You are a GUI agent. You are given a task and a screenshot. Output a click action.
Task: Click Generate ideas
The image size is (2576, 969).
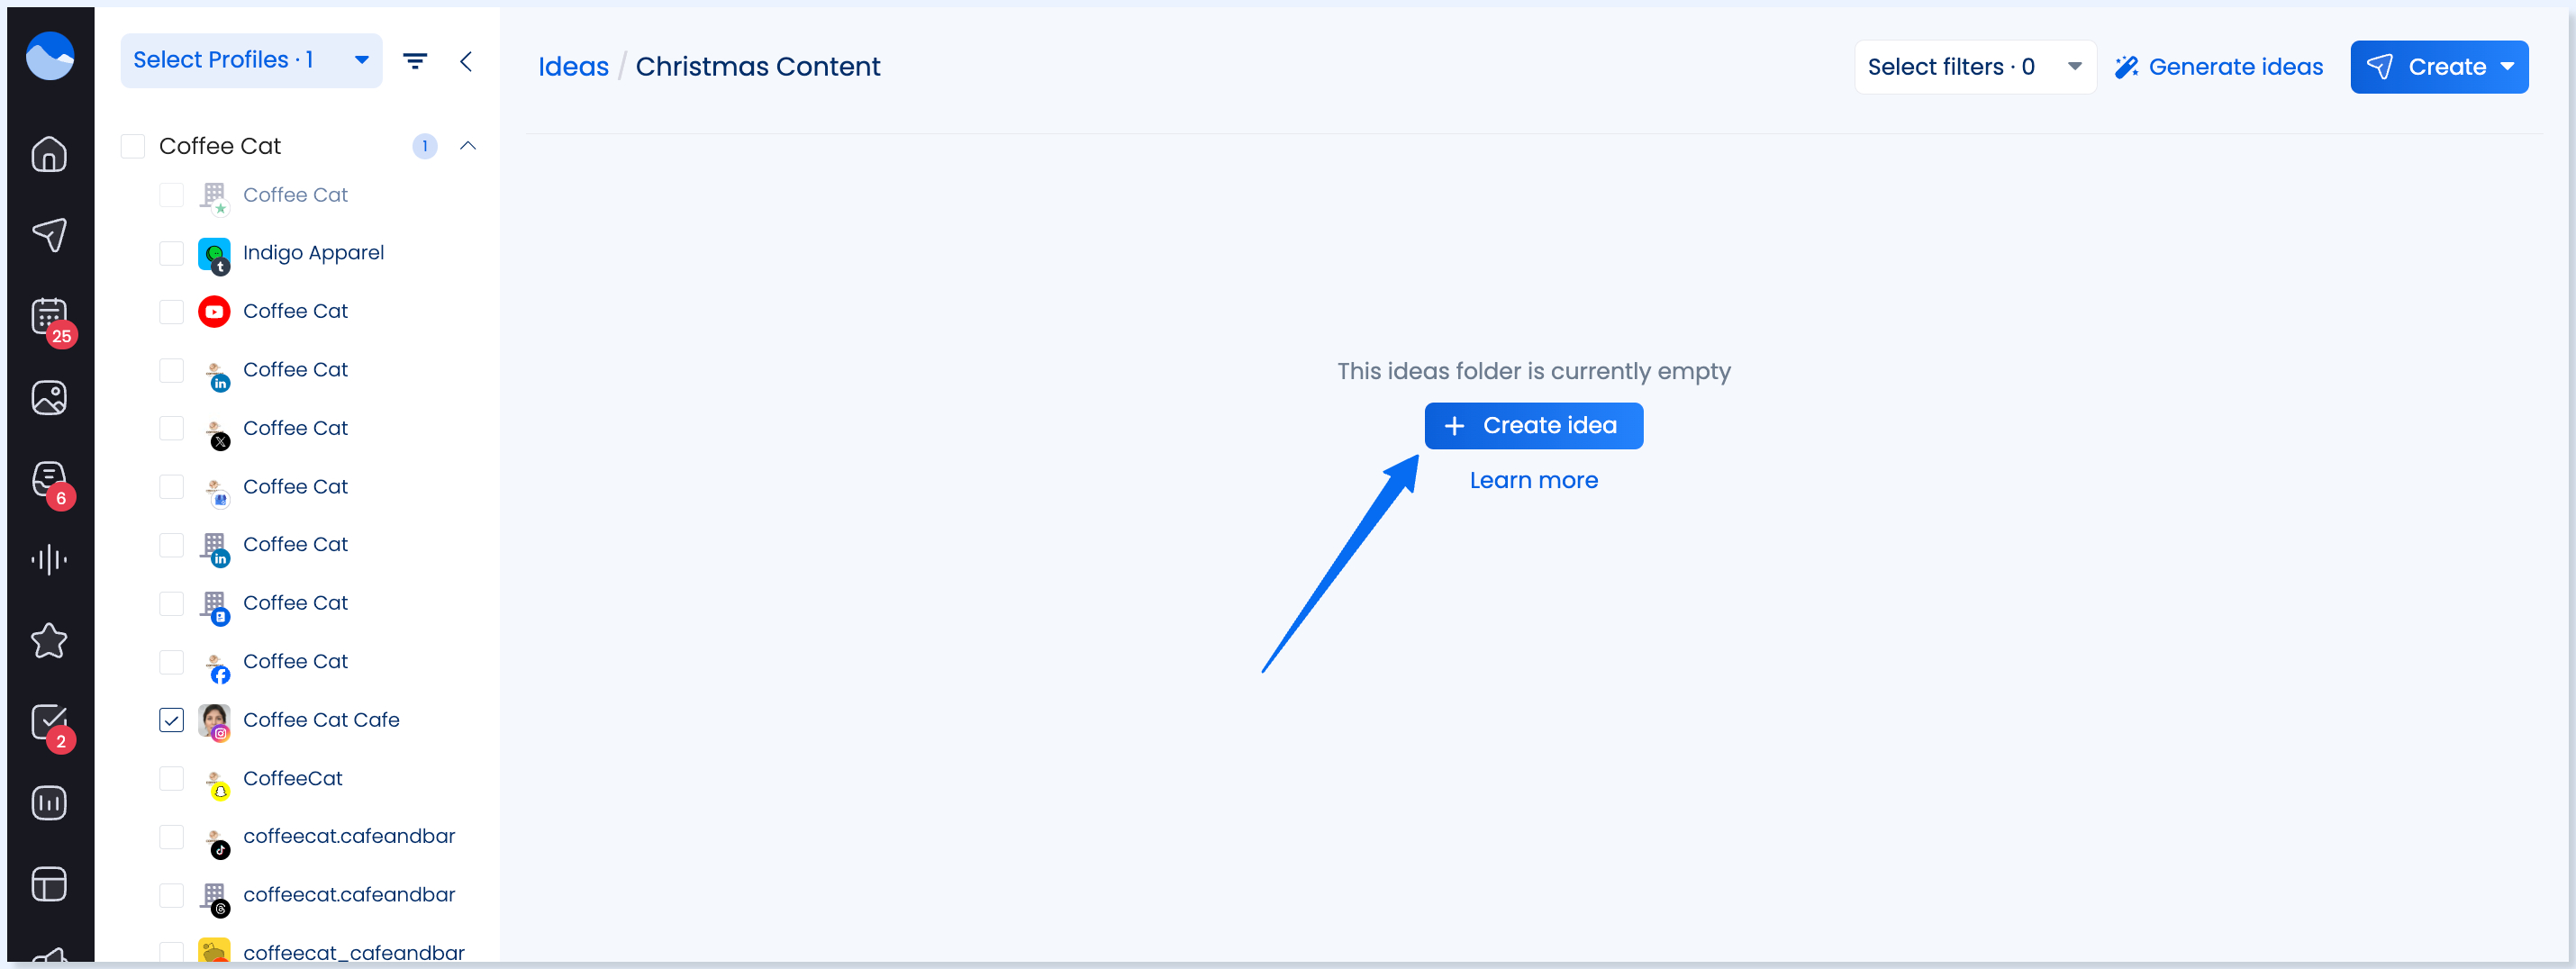pyautogui.click(x=2218, y=67)
